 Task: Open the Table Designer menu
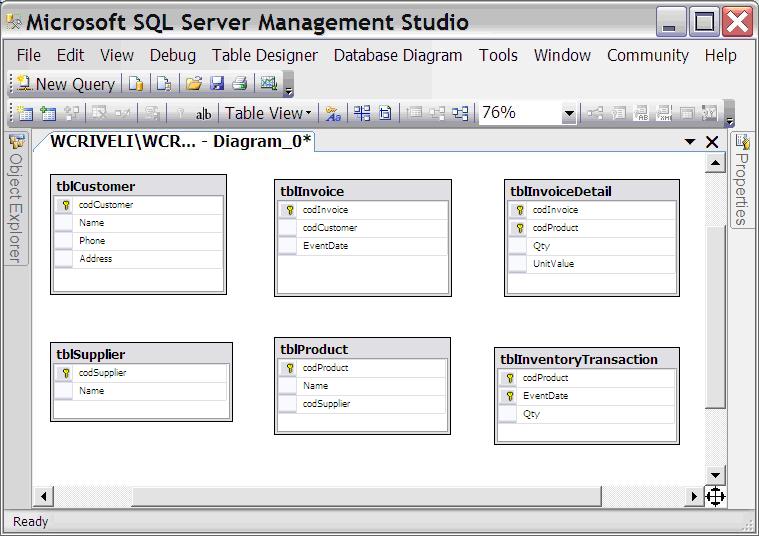coord(265,55)
